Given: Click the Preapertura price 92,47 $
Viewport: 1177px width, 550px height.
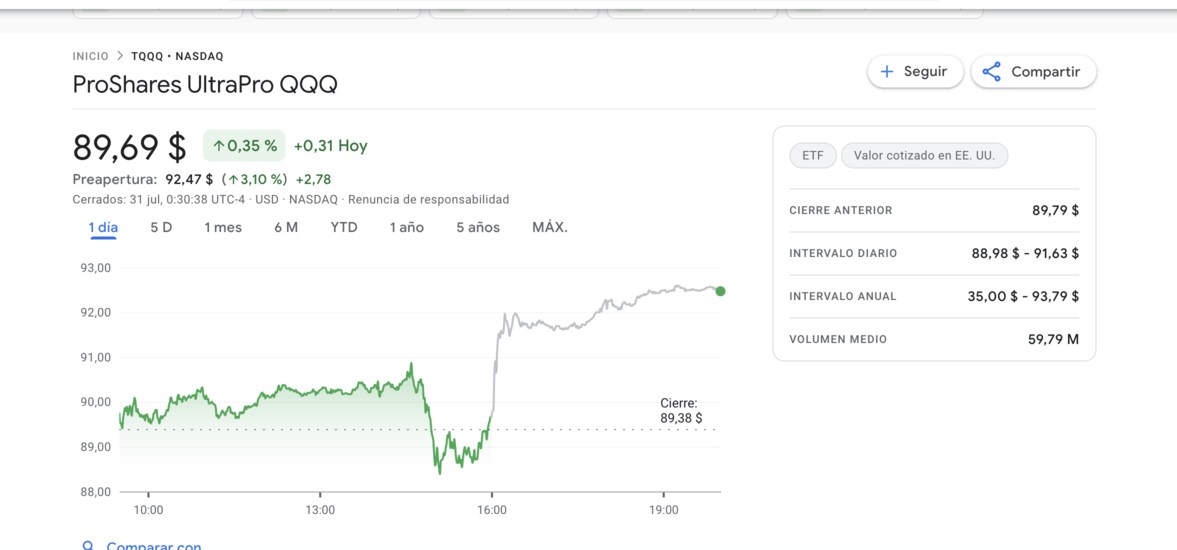Looking at the screenshot, I should (x=189, y=179).
